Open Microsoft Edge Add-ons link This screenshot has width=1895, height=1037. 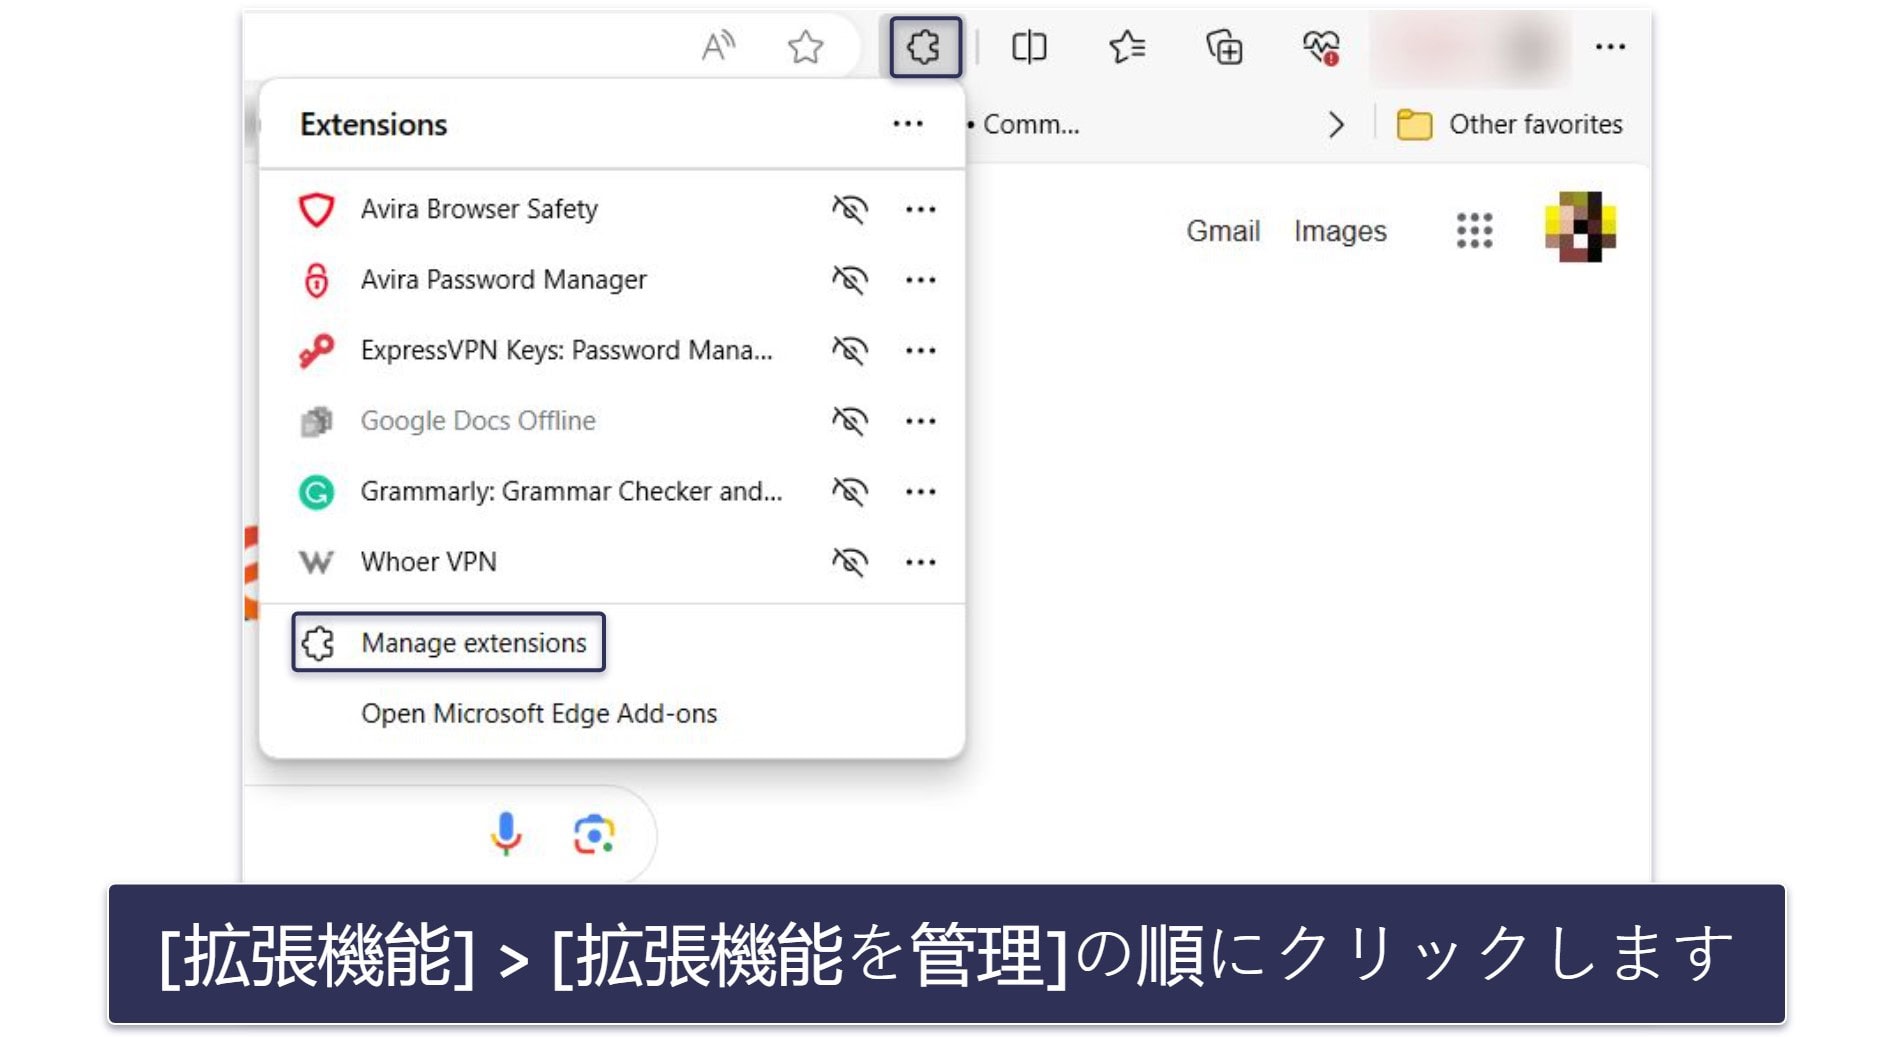click(539, 714)
